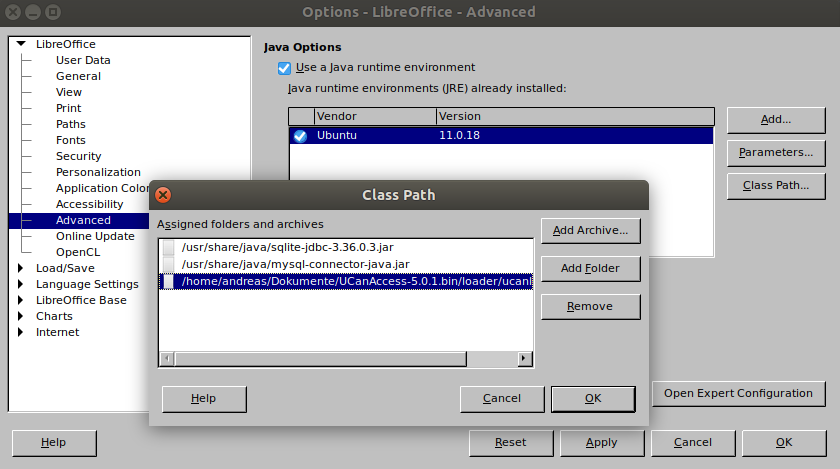This screenshot has width=840, height=469.
Task: Expand the LibreOffice Base tree node
Action: 20,300
